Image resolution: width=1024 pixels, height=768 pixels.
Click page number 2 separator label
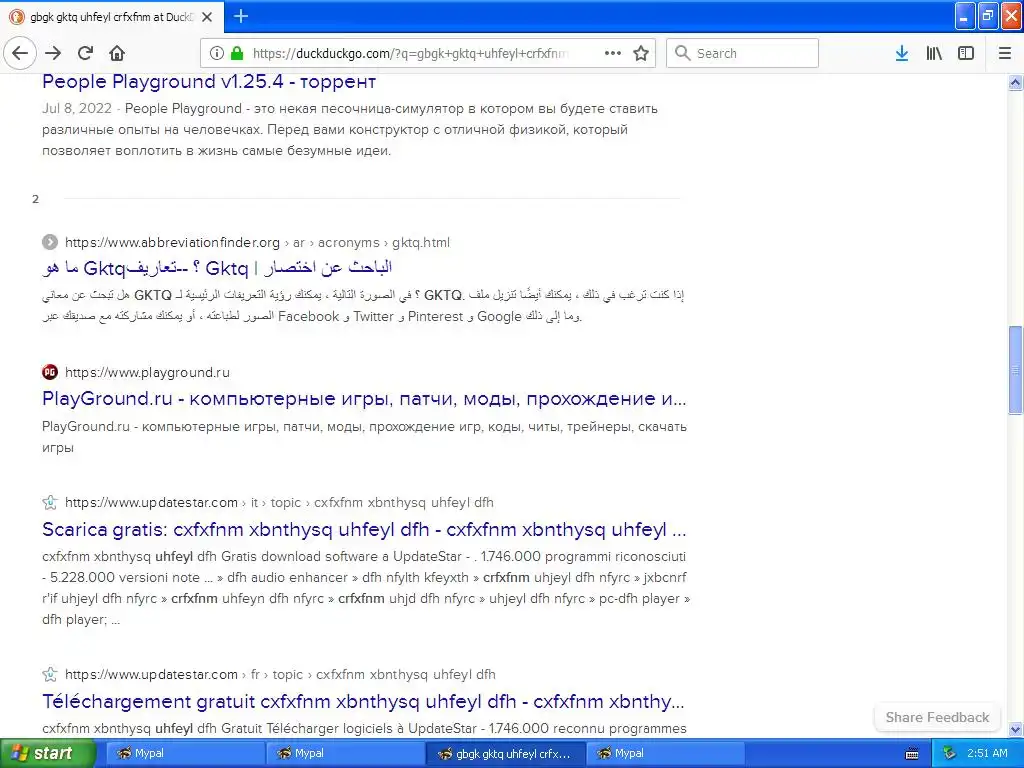pos(35,199)
